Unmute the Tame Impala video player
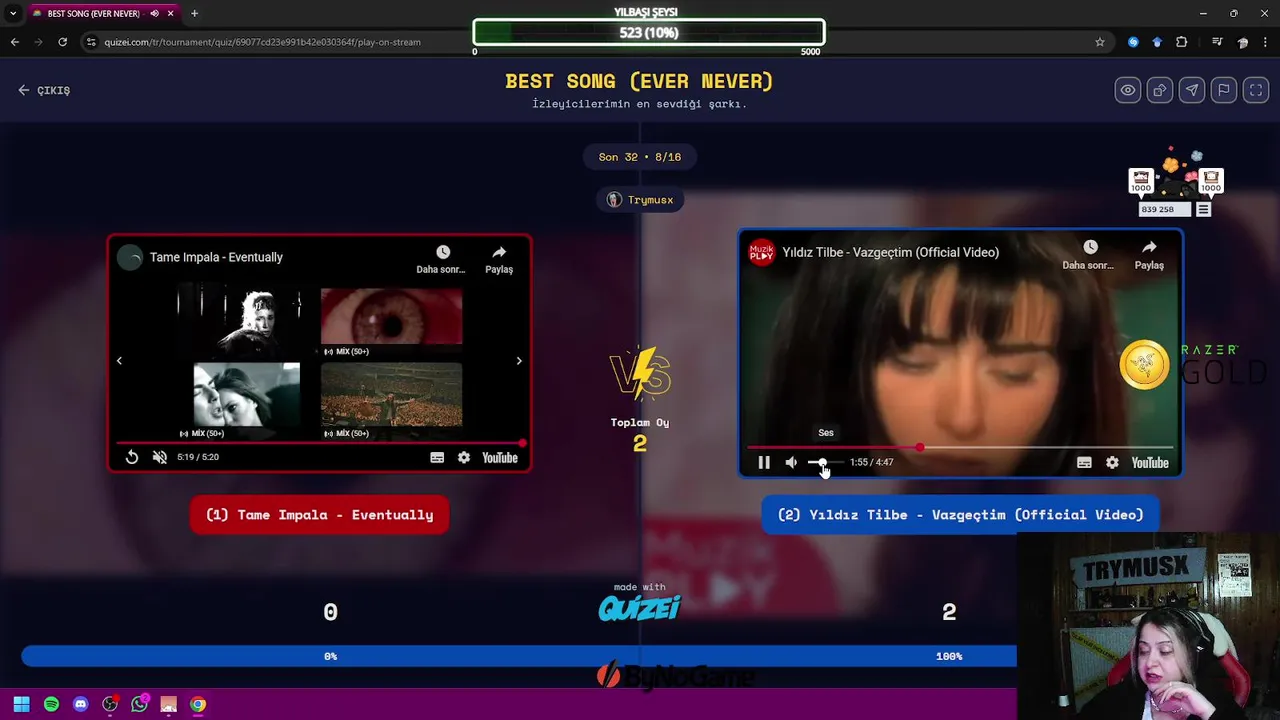The width and height of the screenshot is (1280, 720). pos(159,457)
